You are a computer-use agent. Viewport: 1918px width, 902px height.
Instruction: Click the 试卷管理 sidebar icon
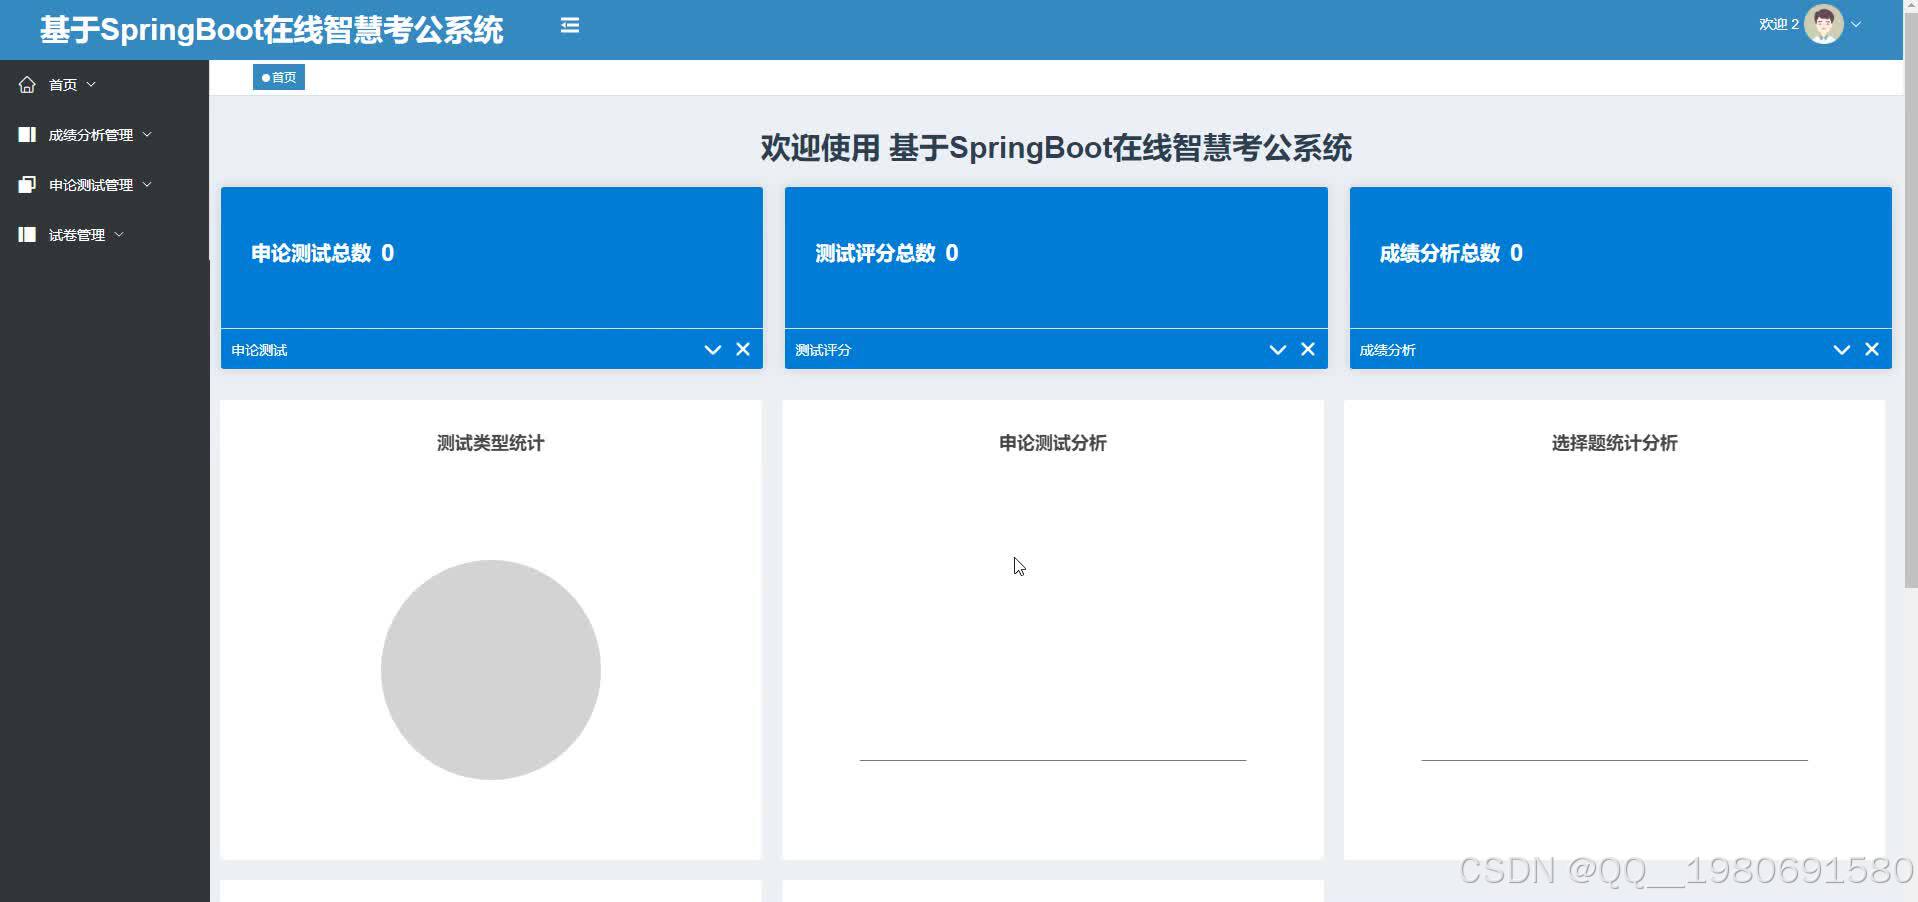click(27, 235)
